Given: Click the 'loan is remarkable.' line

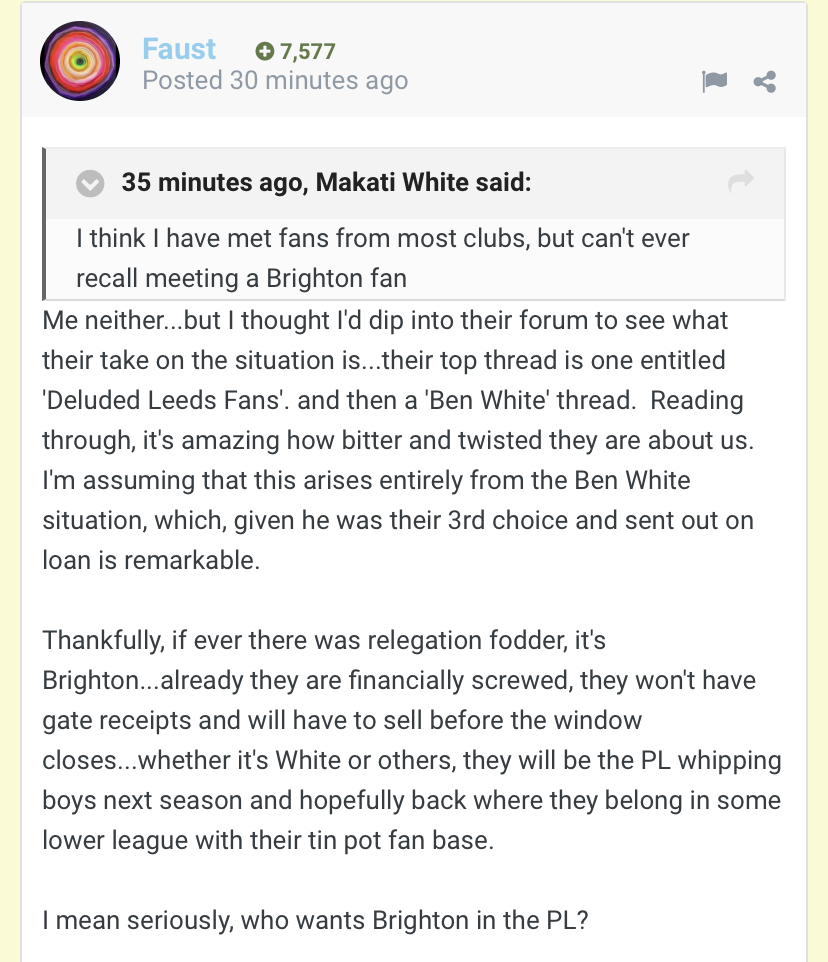Looking at the screenshot, I should point(151,560).
